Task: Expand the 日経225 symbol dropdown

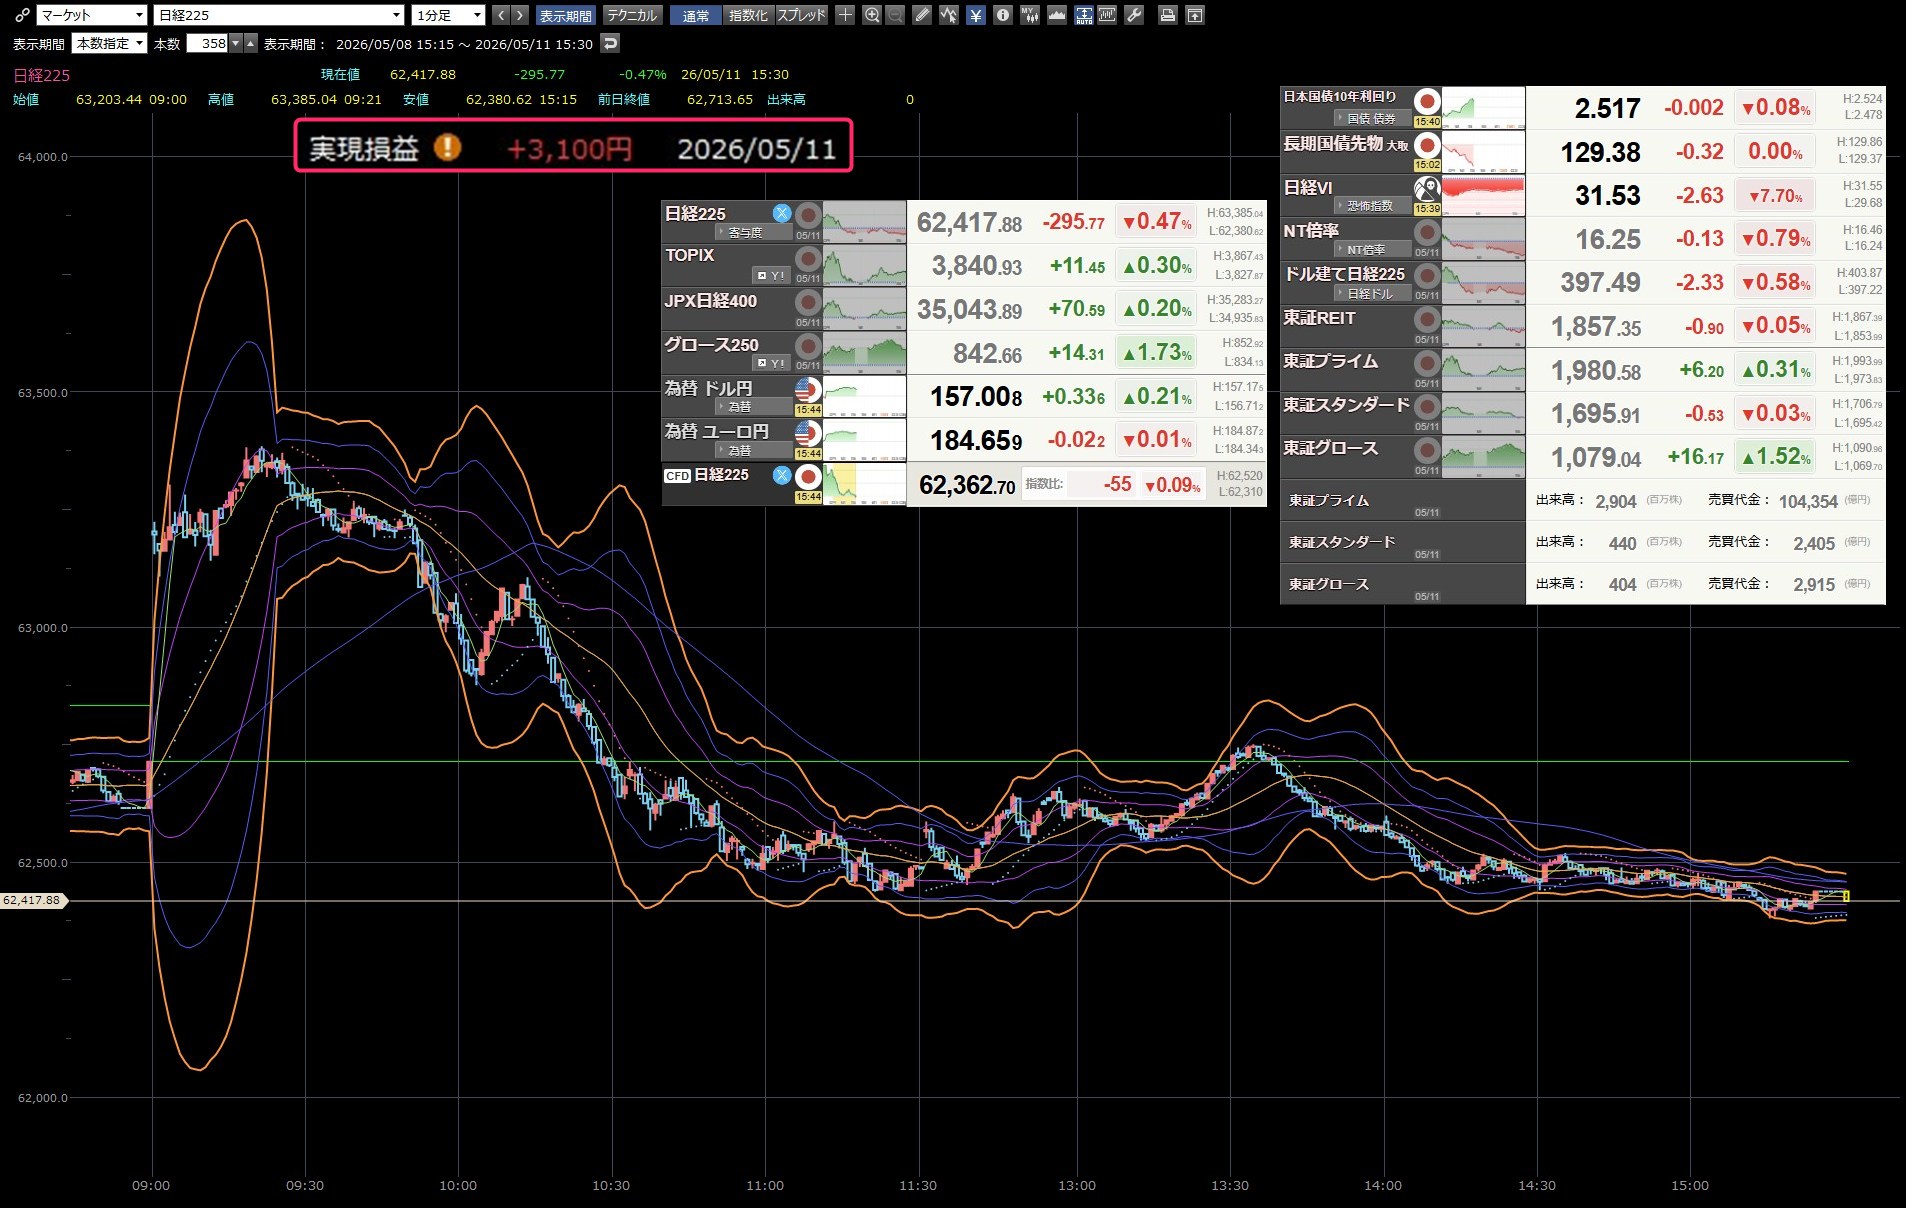Action: [279, 15]
